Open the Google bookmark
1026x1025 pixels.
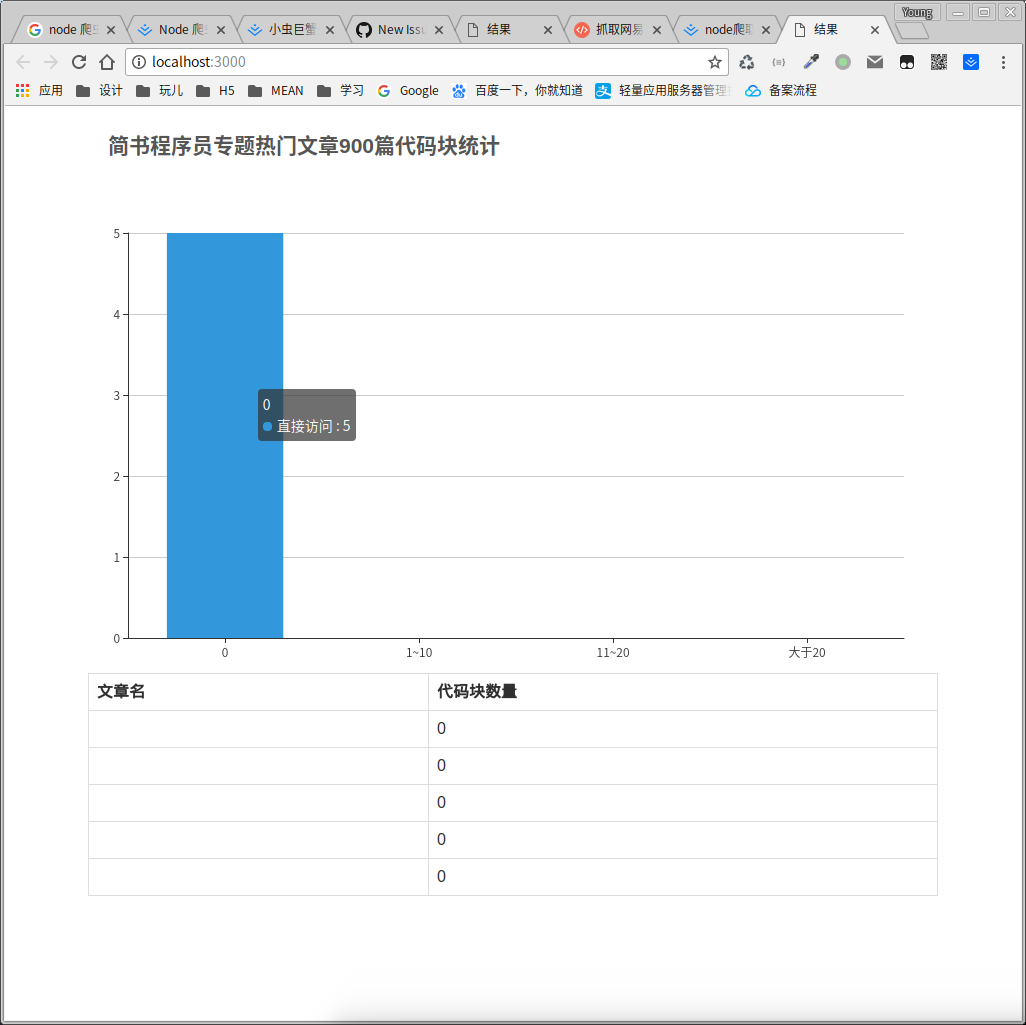tap(408, 91)
